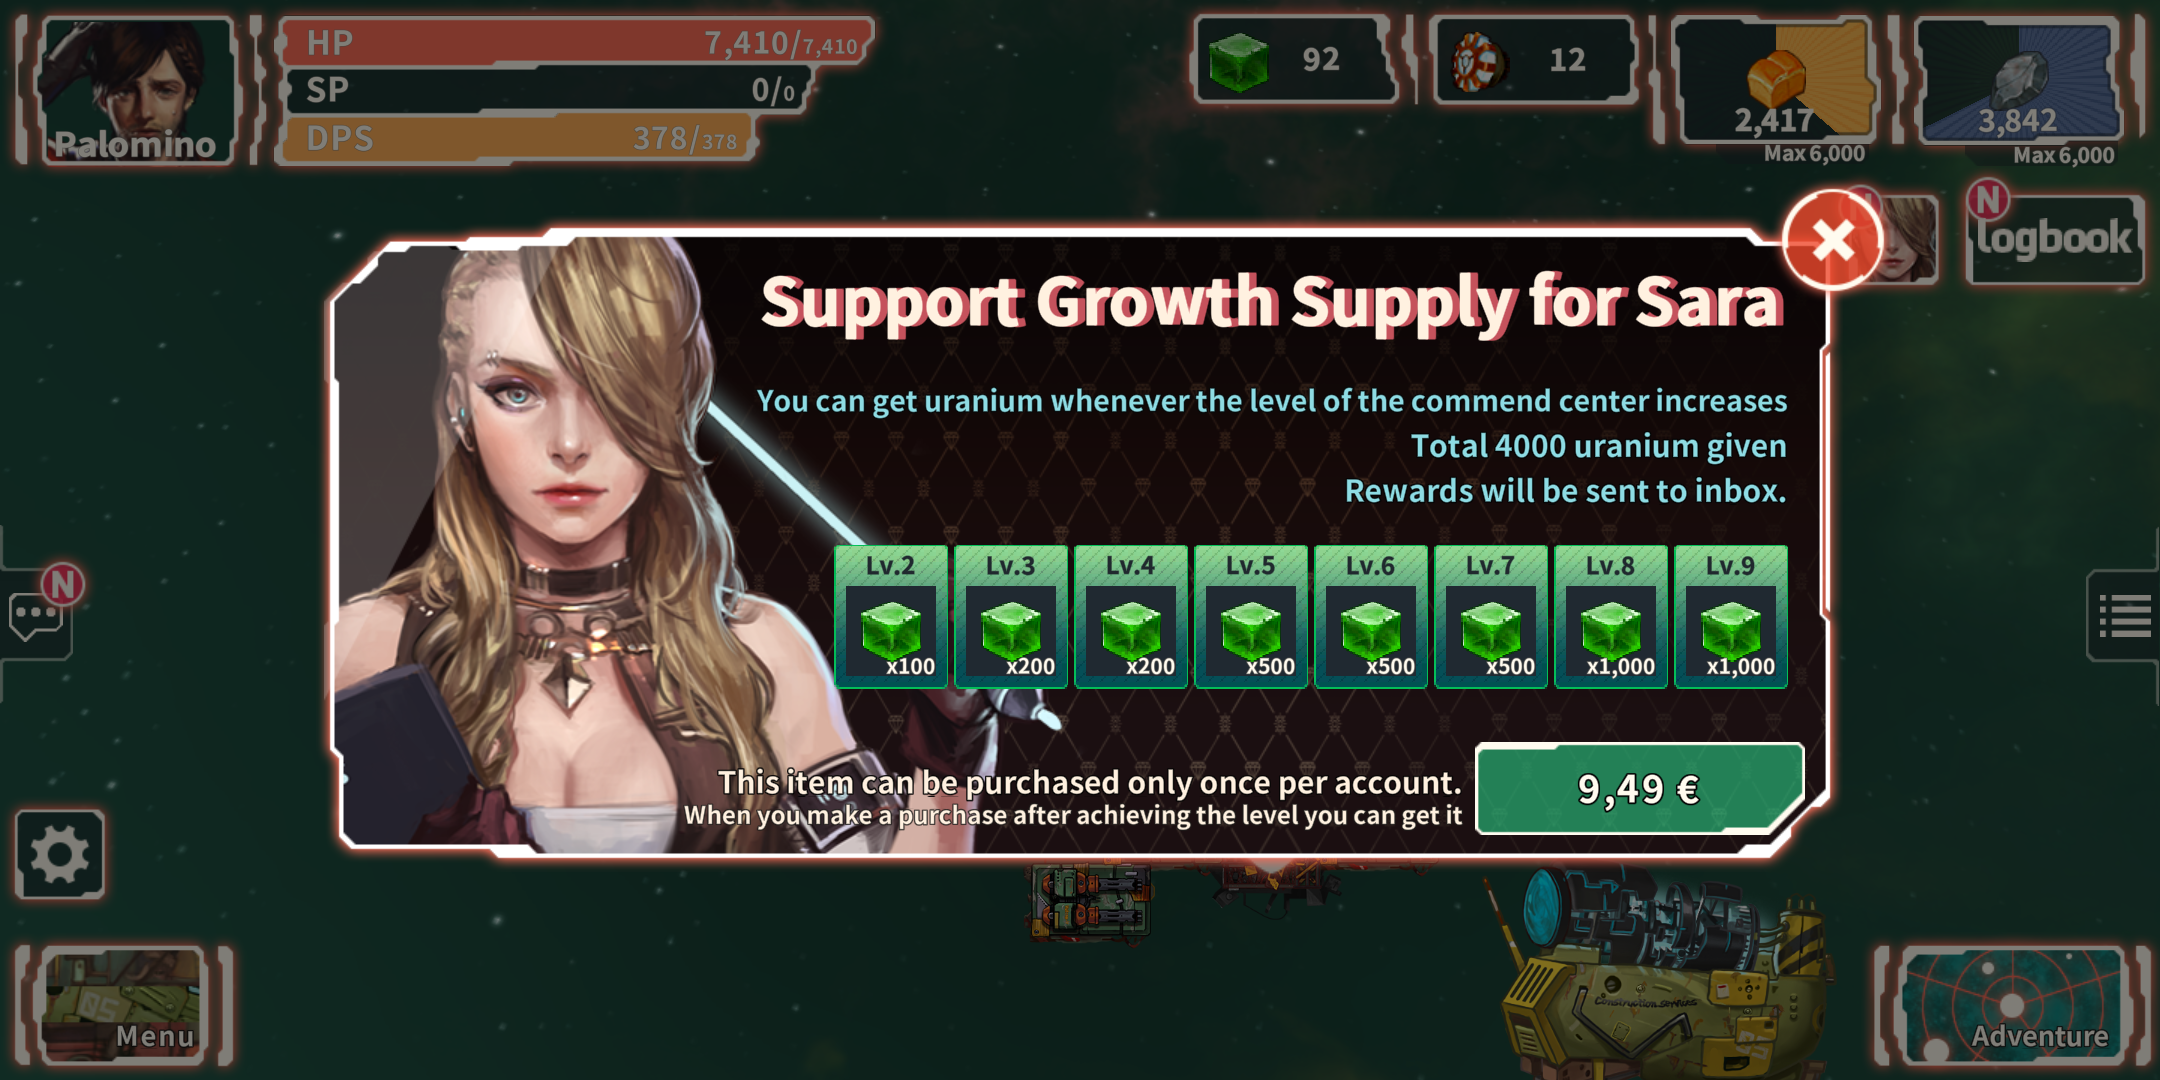
Task: Tap the green uranium counter showing 92
Action: (x=1296, y=59)
